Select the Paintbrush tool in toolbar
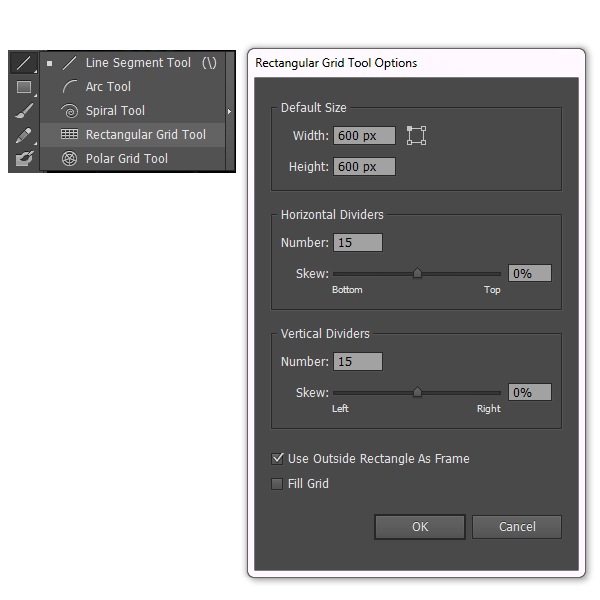This screenshot has width=600, height=600. 24,111
